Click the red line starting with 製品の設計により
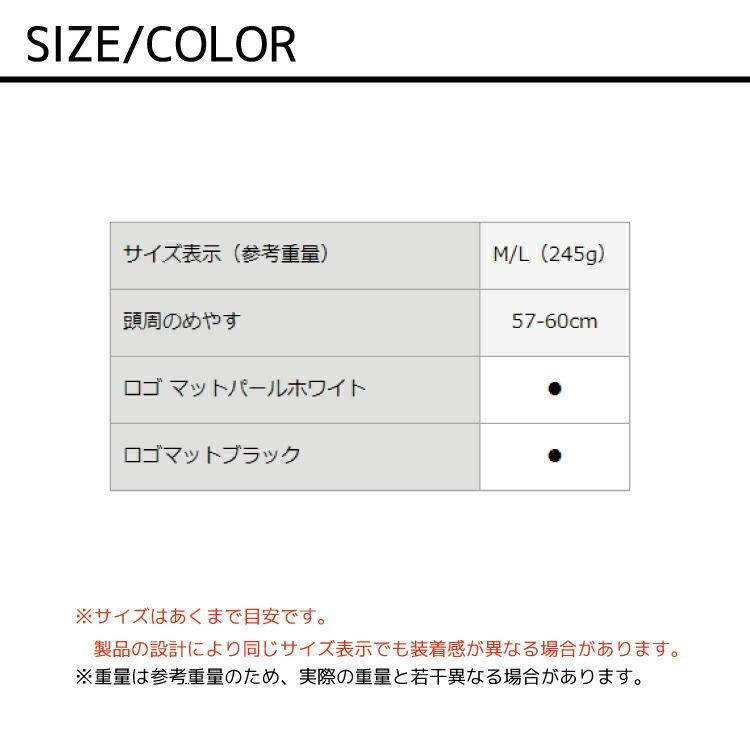The image size is (750, 750). [386, 649]
